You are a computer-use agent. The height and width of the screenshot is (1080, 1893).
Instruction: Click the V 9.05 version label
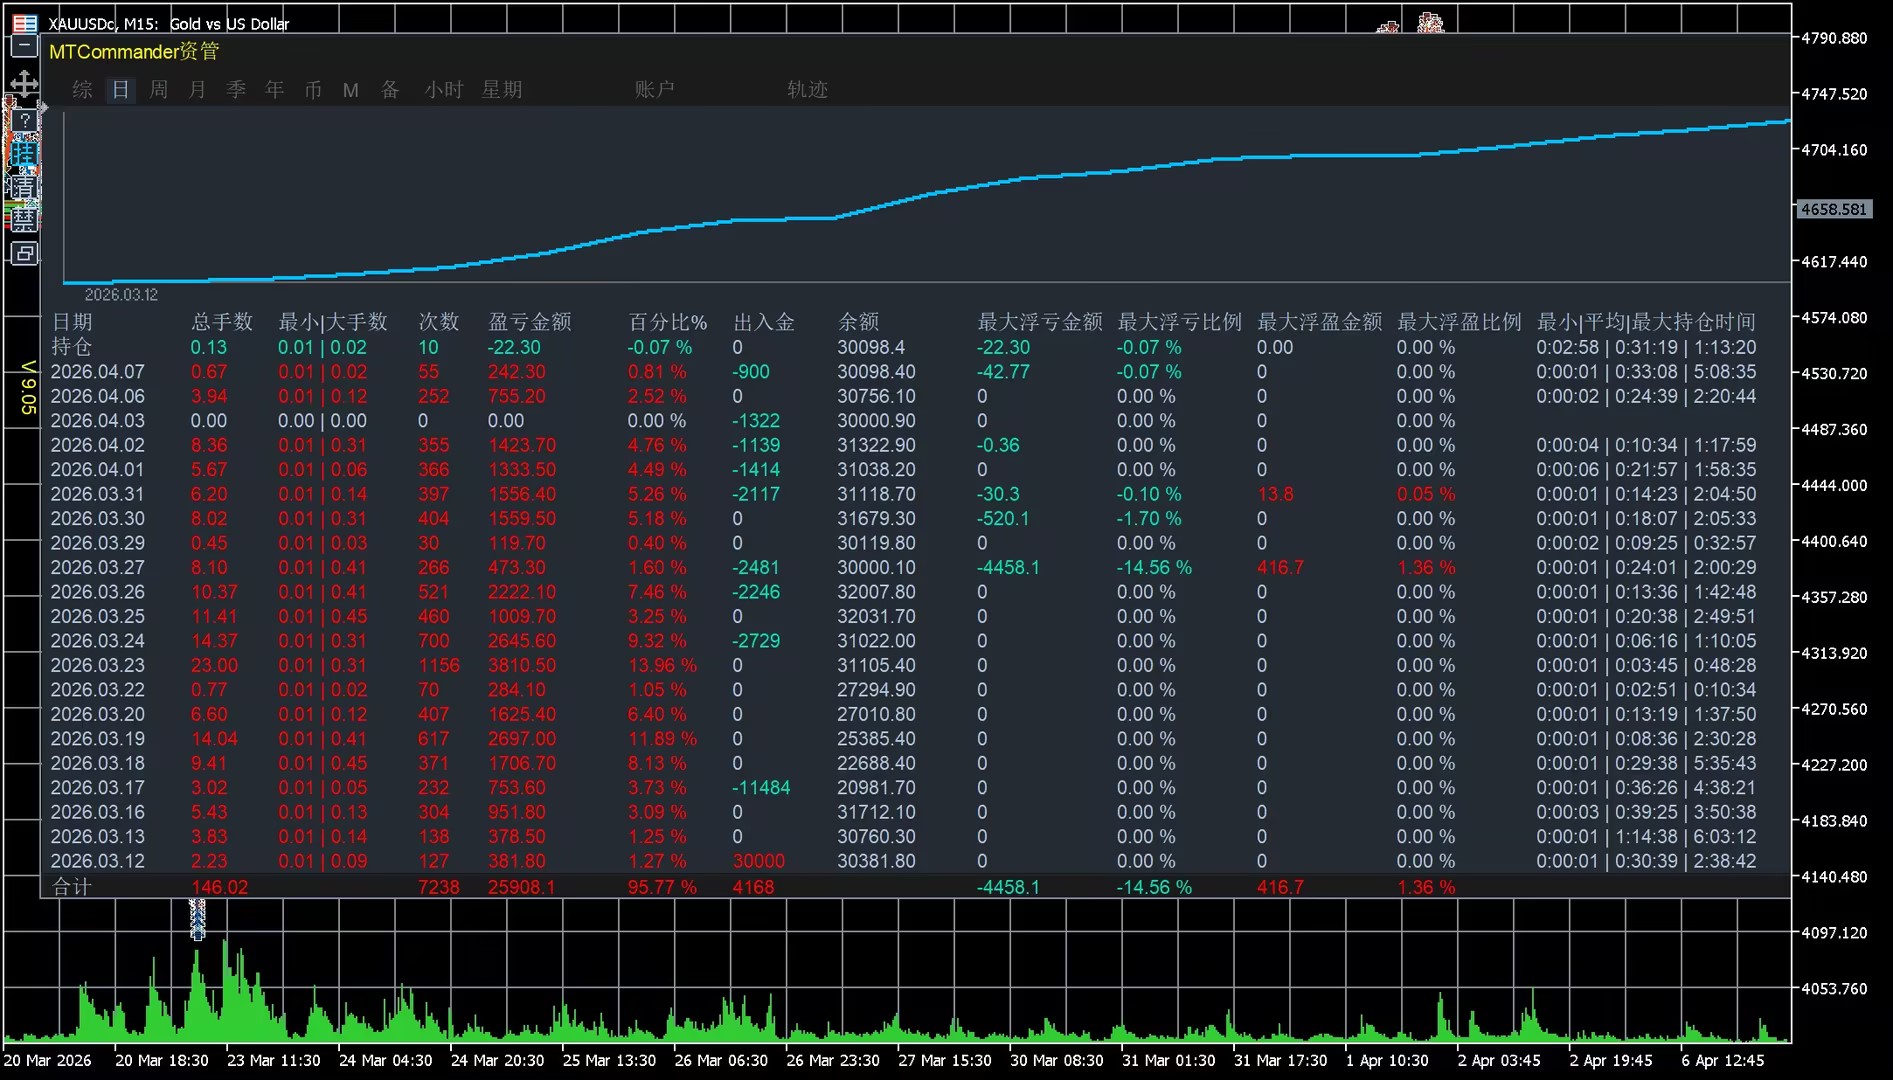[28, 387]
